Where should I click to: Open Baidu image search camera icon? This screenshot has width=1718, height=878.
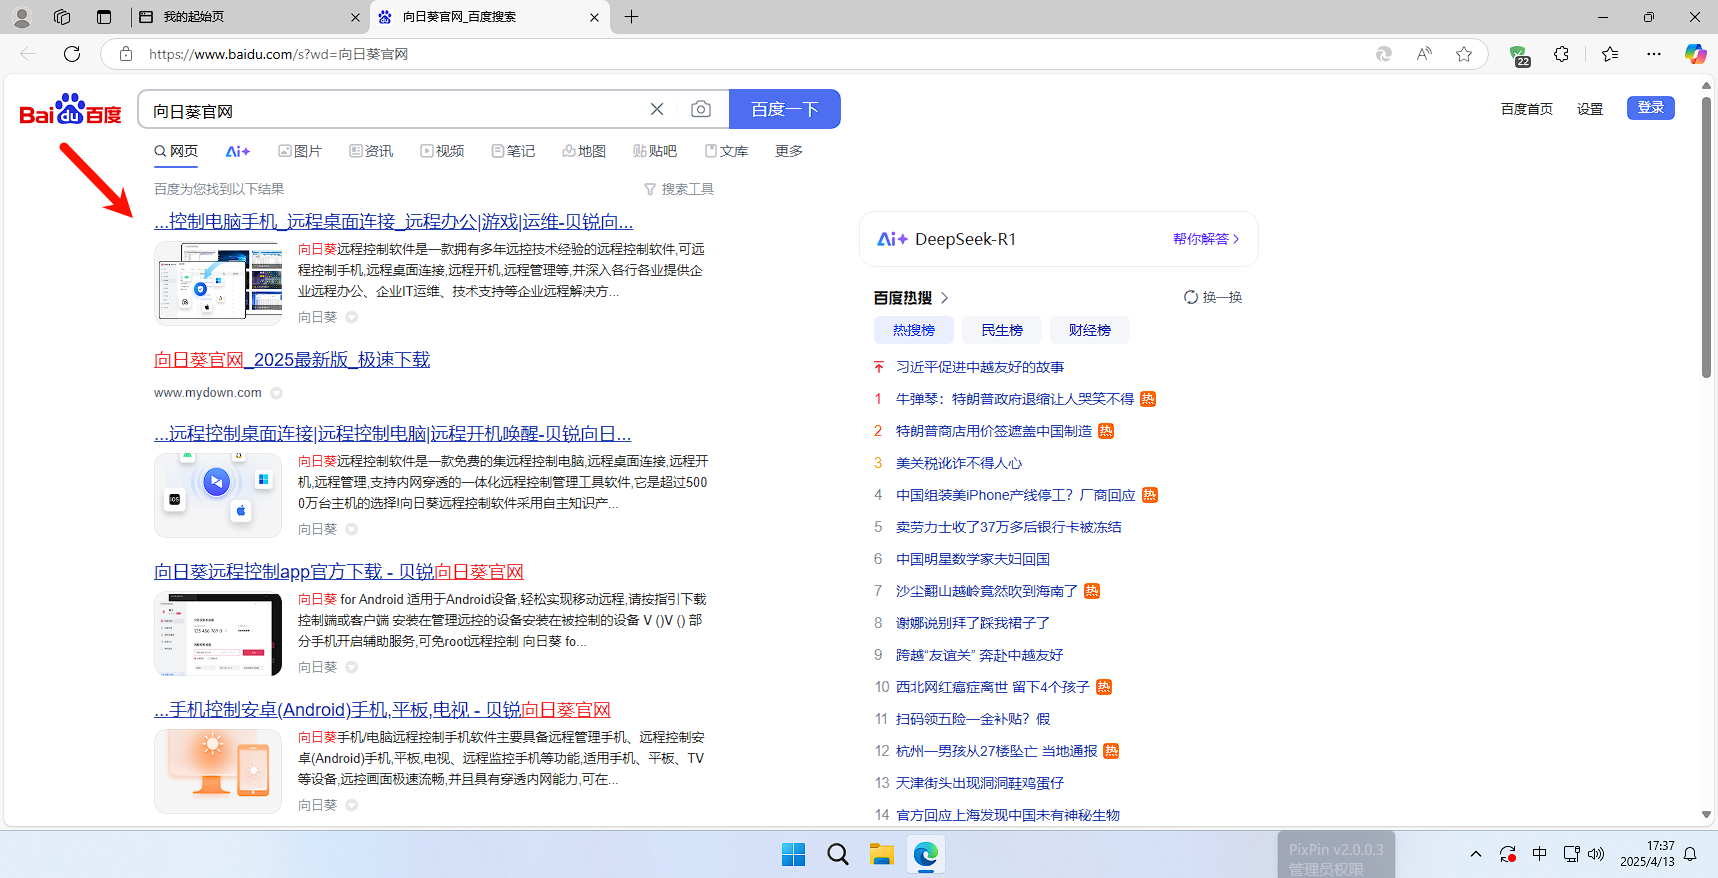701,109
